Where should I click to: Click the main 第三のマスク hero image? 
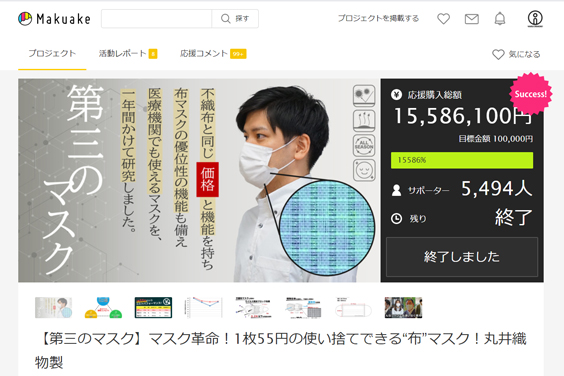pyautogui.click(x=199, y=180)
